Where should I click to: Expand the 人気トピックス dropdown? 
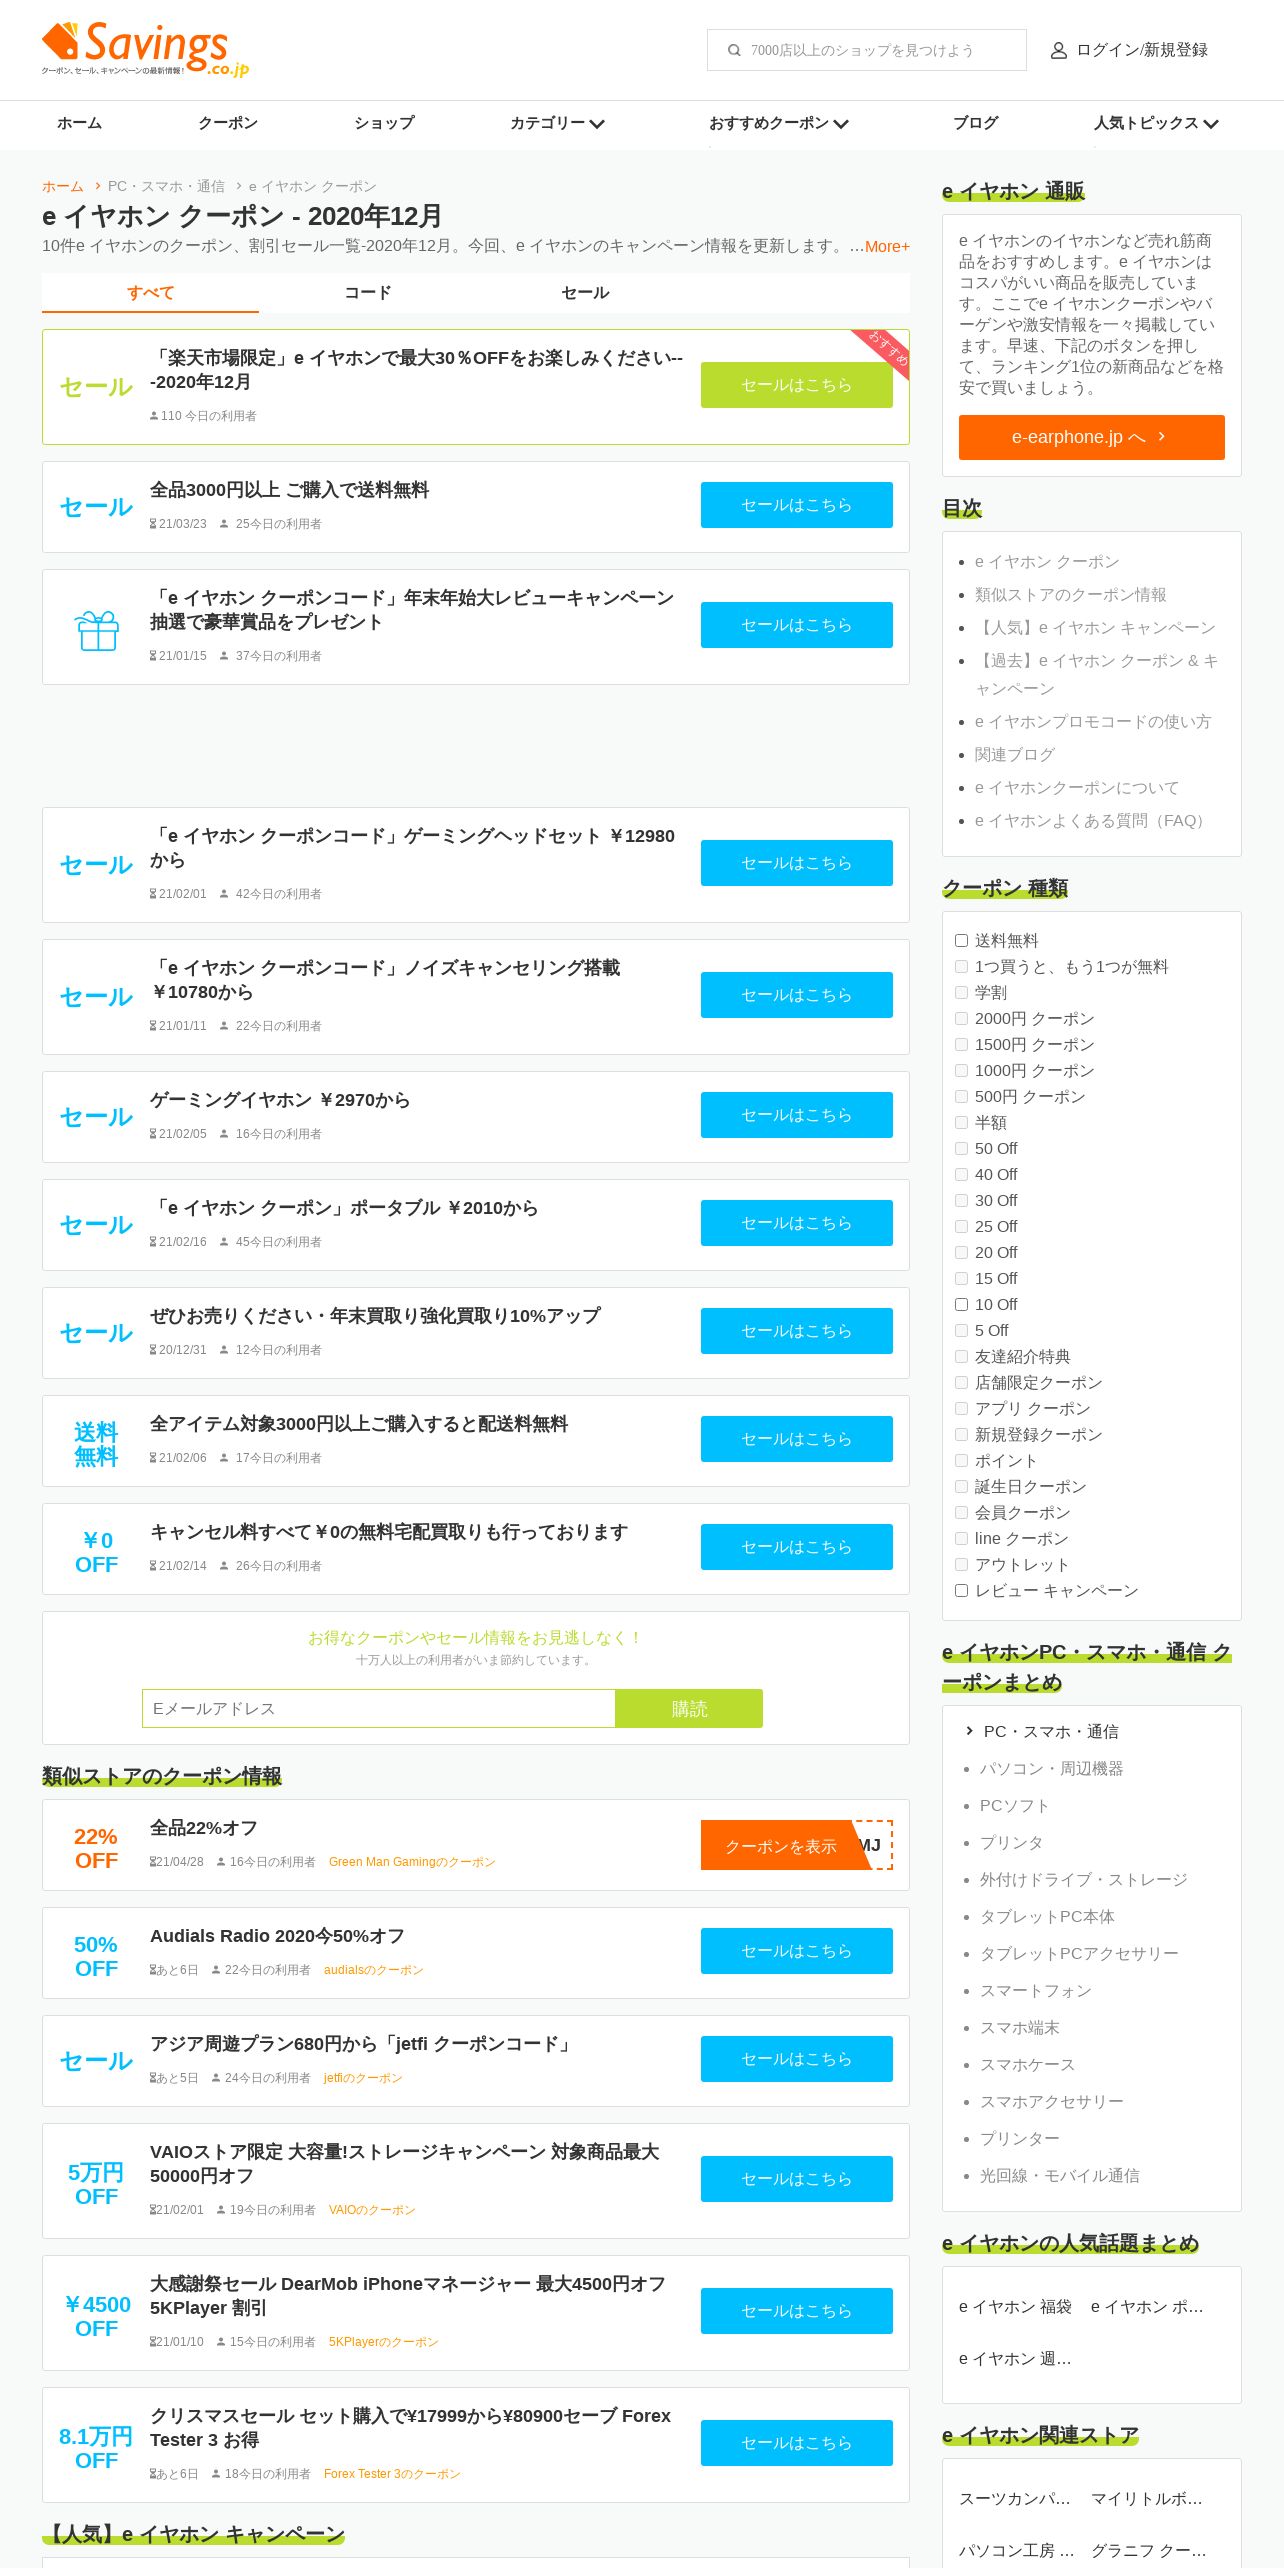tap(1156, 123)
